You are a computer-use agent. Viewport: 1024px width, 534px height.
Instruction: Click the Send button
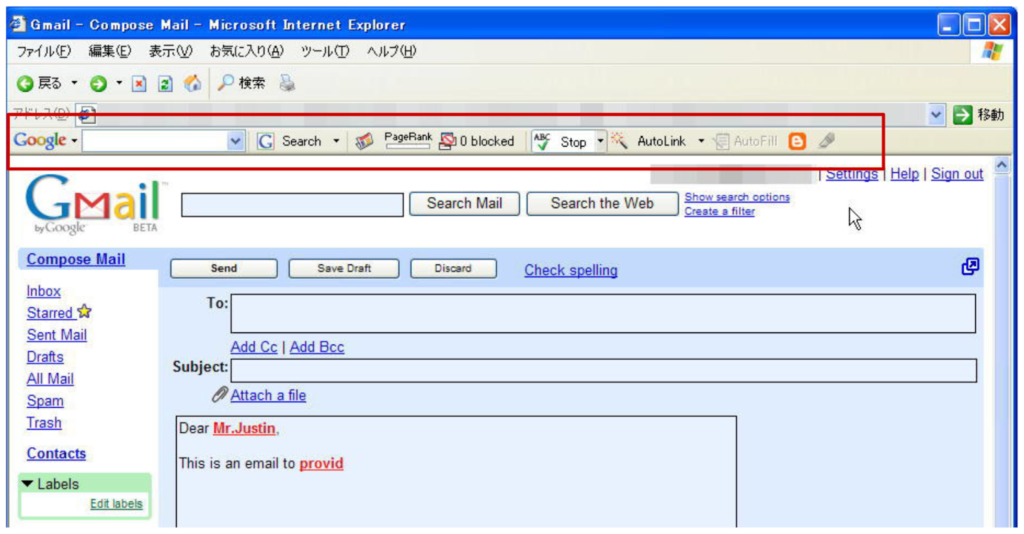(x=224, y=268)
